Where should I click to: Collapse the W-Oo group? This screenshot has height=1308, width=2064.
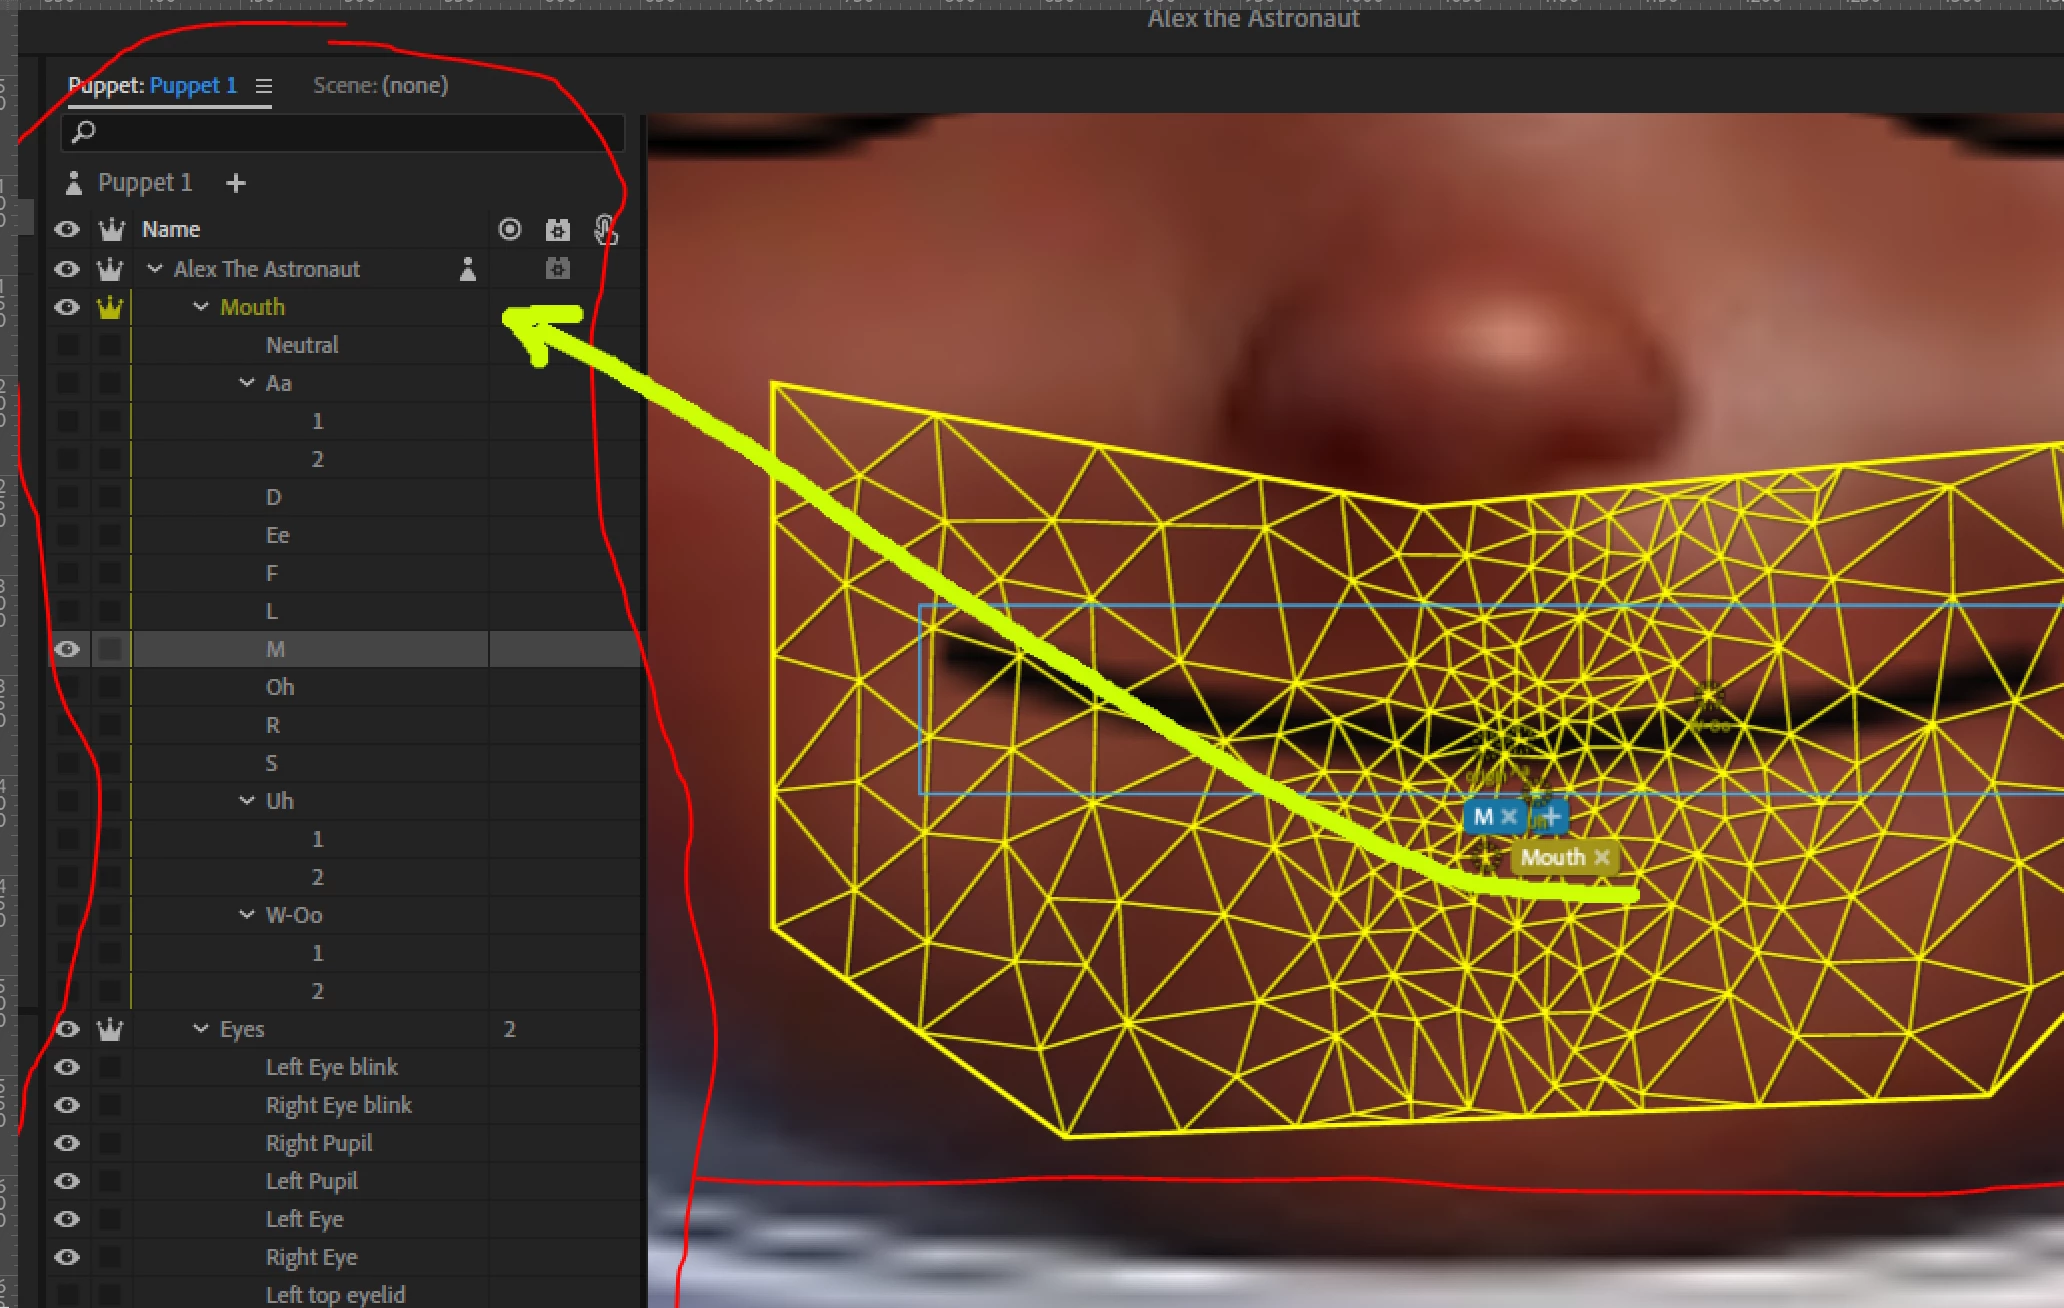pyautogui.click(x=247, y=915)
